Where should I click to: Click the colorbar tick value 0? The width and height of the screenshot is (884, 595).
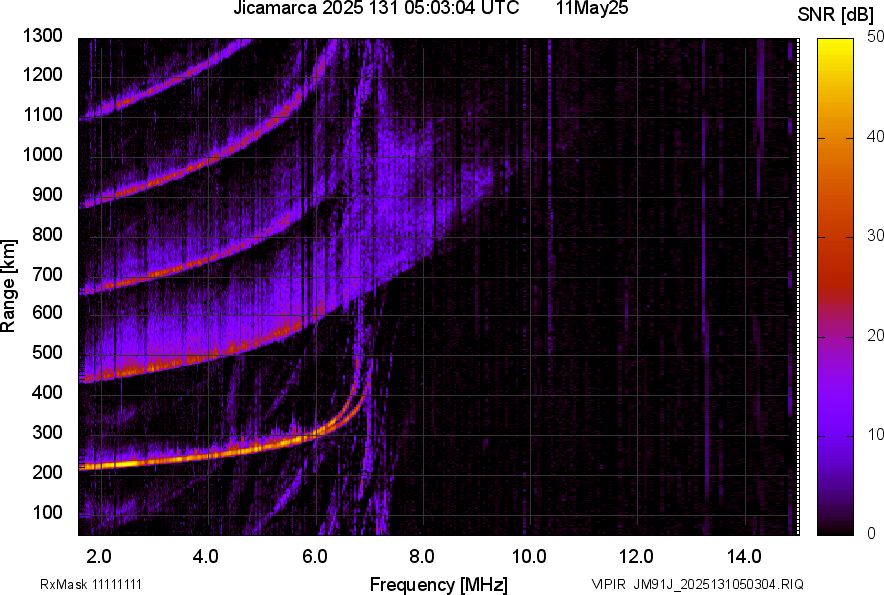871,533
